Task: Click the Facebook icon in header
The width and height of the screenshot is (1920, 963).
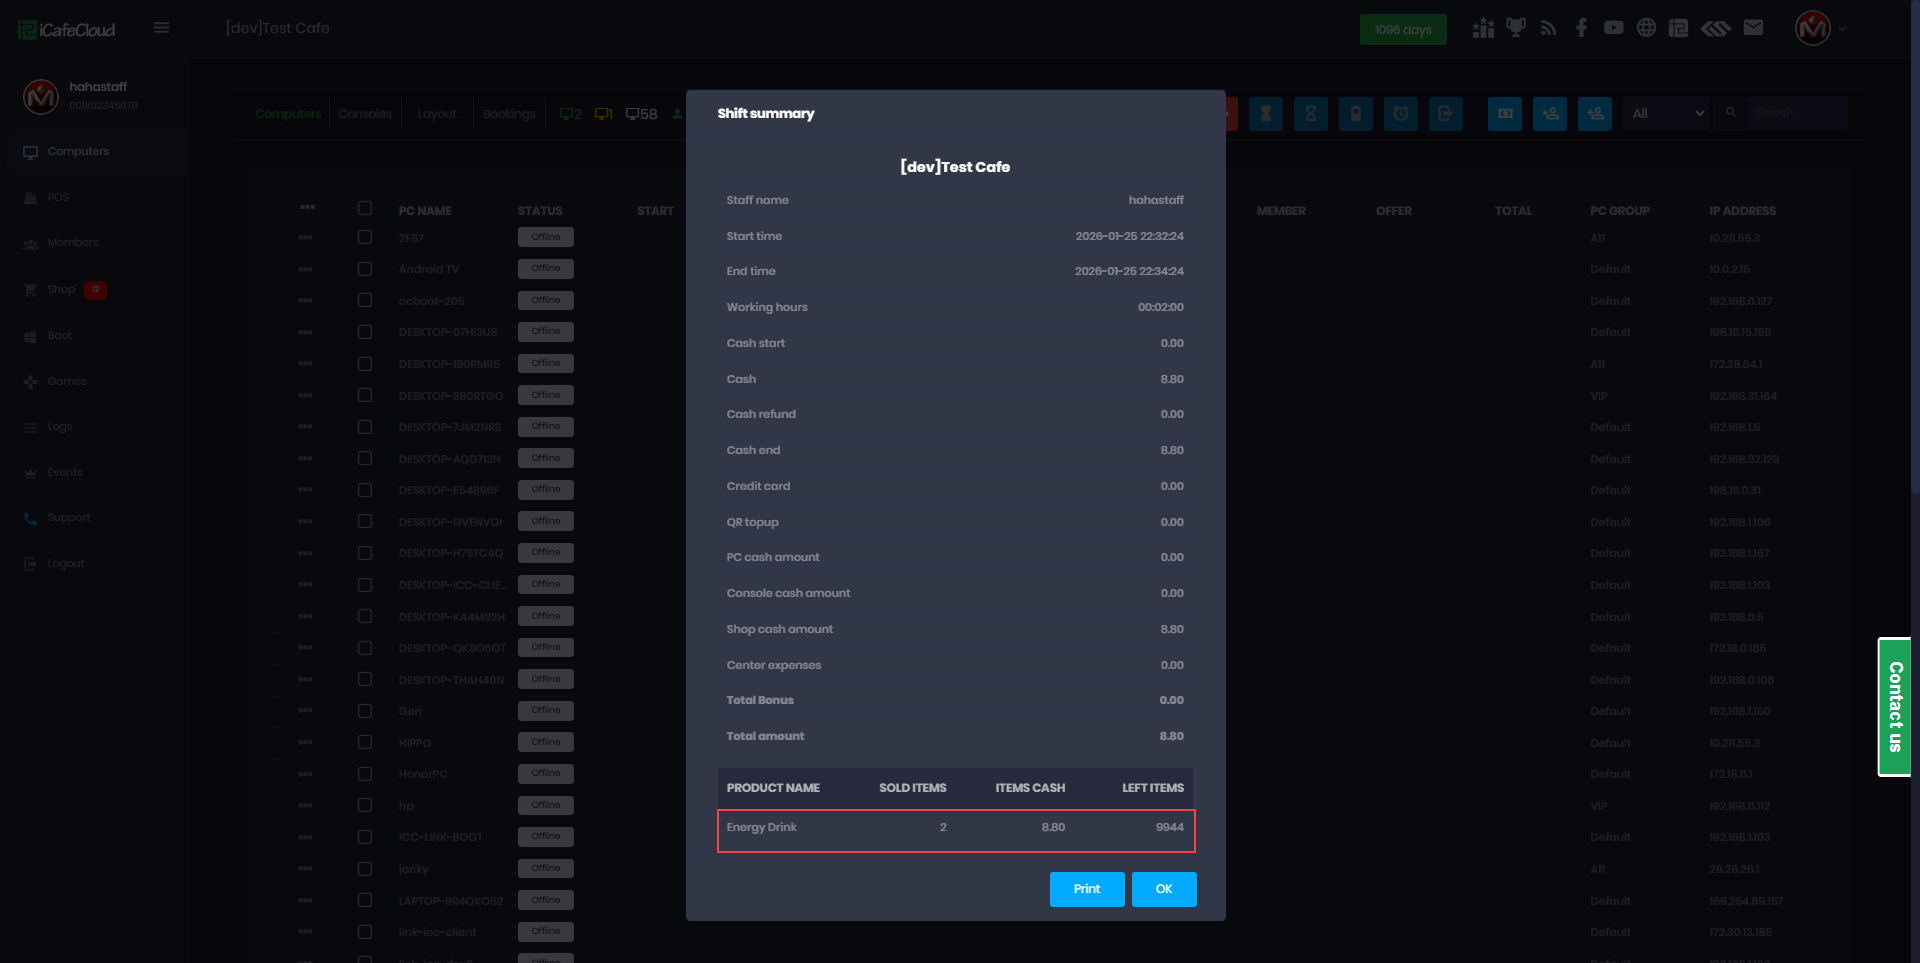Action: click(1581, 28)
